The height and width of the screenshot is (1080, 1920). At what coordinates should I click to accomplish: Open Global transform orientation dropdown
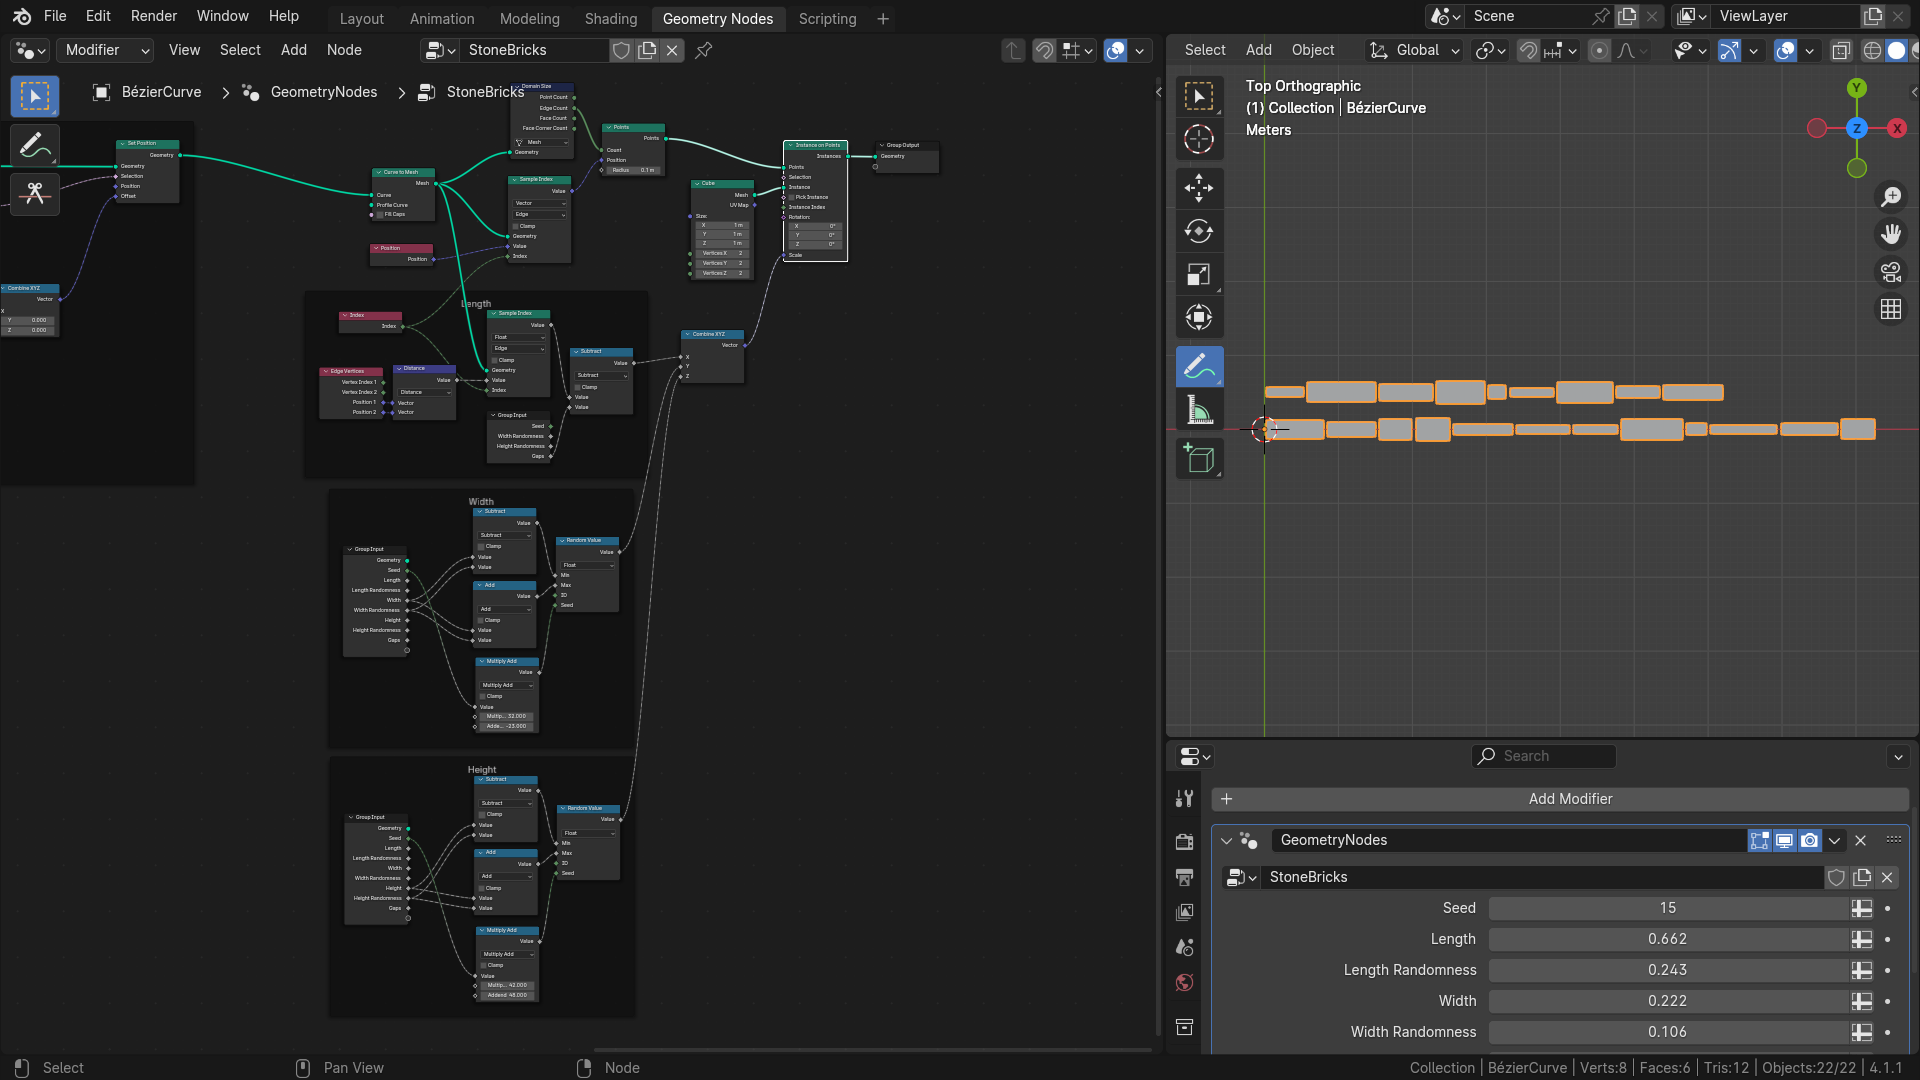(1417, 50)
